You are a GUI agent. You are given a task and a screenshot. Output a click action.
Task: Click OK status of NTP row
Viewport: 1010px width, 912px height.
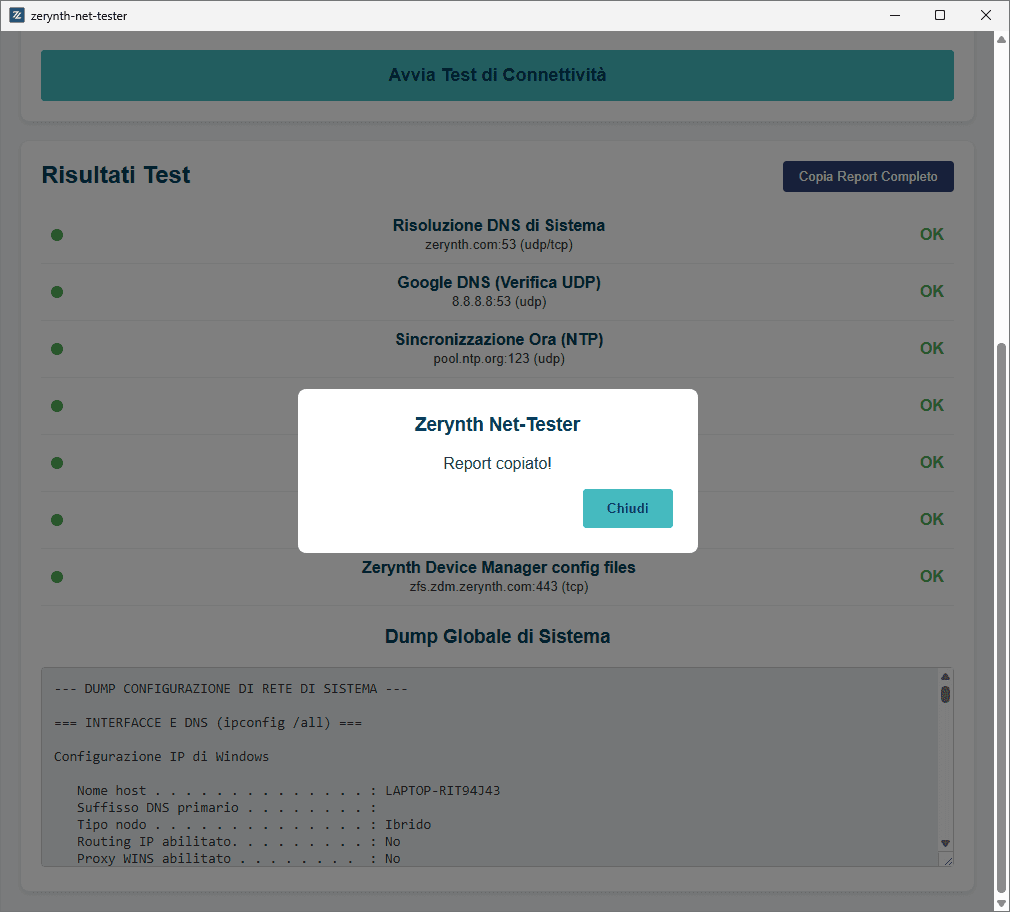(x=931, y=348)
